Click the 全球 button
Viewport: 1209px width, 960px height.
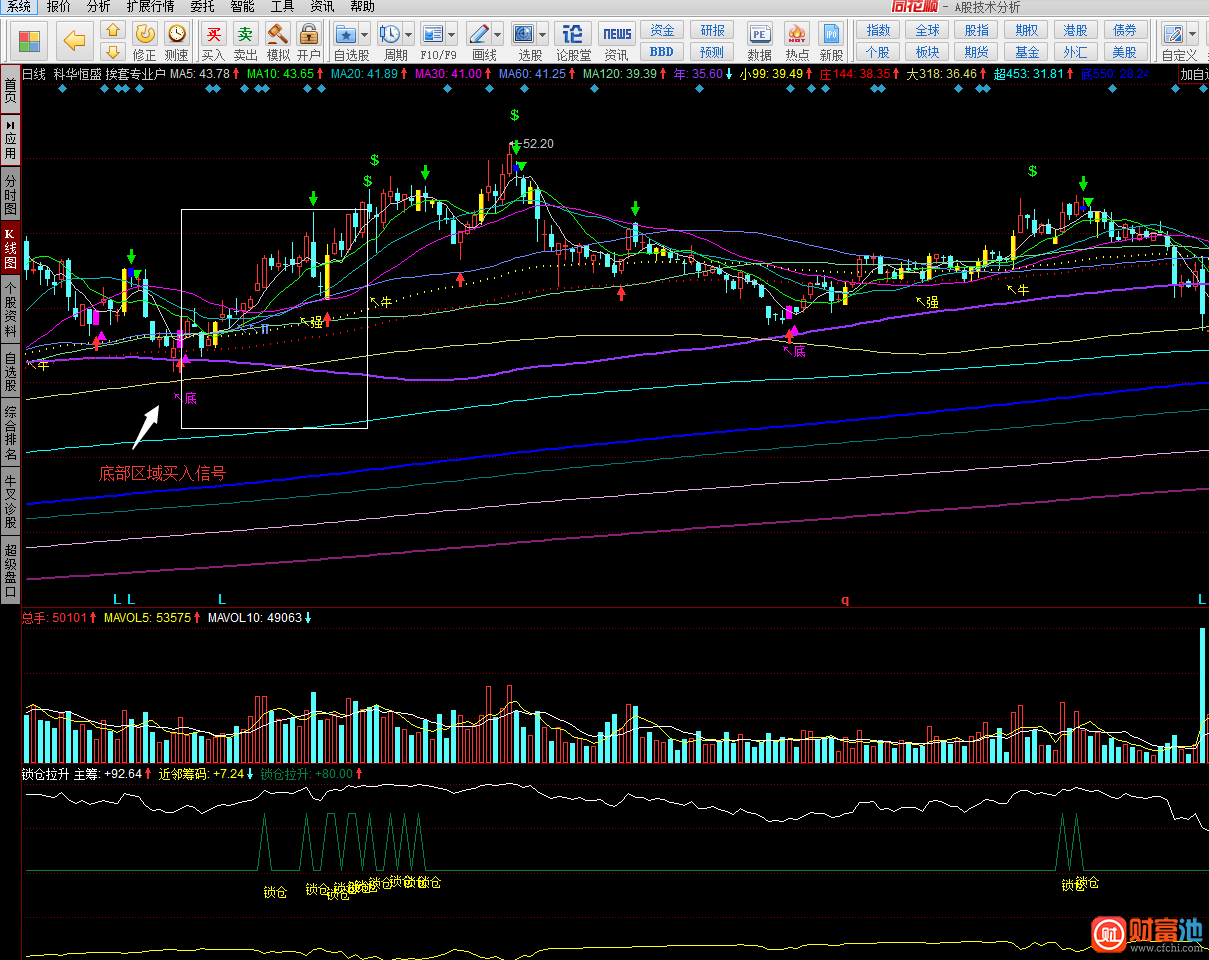tap(927, 30)
